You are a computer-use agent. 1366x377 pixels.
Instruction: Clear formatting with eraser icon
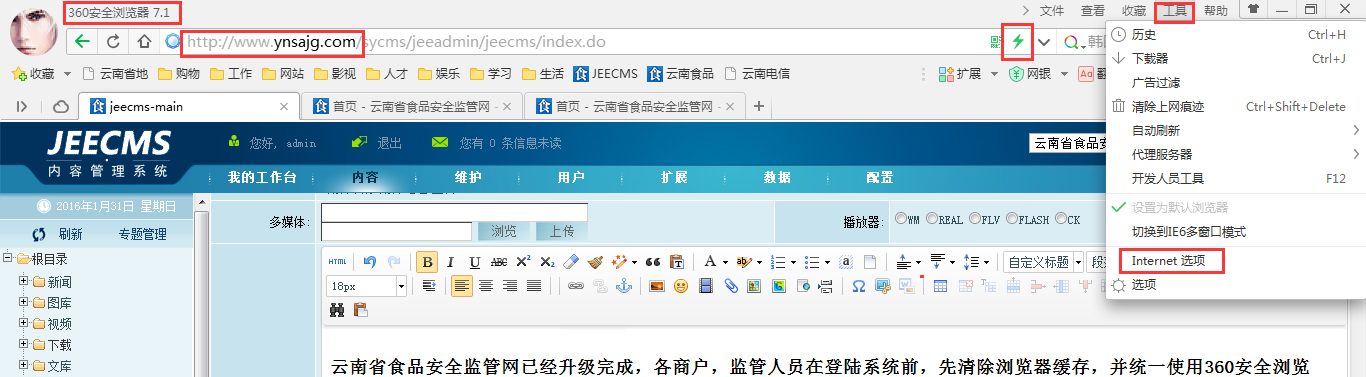pos(571,262)
